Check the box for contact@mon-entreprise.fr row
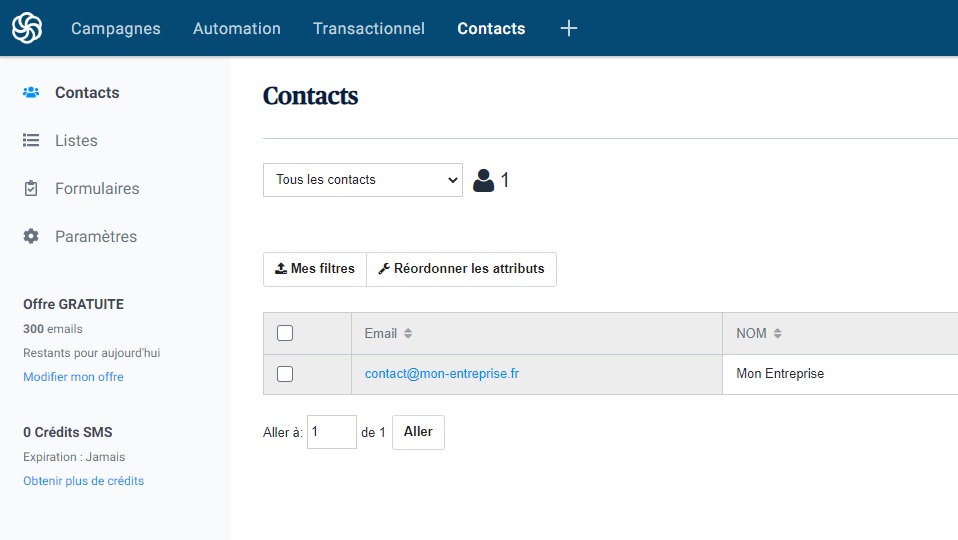 [x=285, y=374]
